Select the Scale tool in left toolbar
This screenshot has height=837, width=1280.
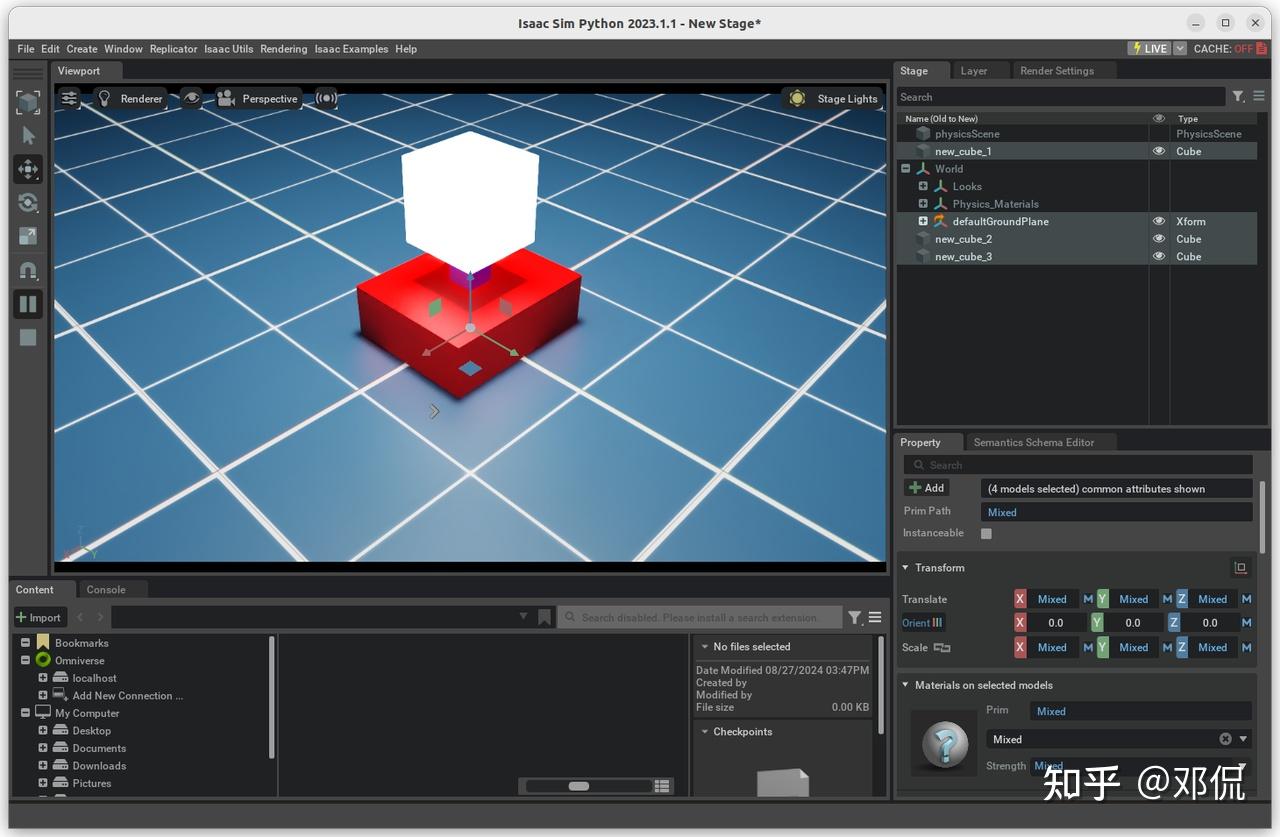28,236
